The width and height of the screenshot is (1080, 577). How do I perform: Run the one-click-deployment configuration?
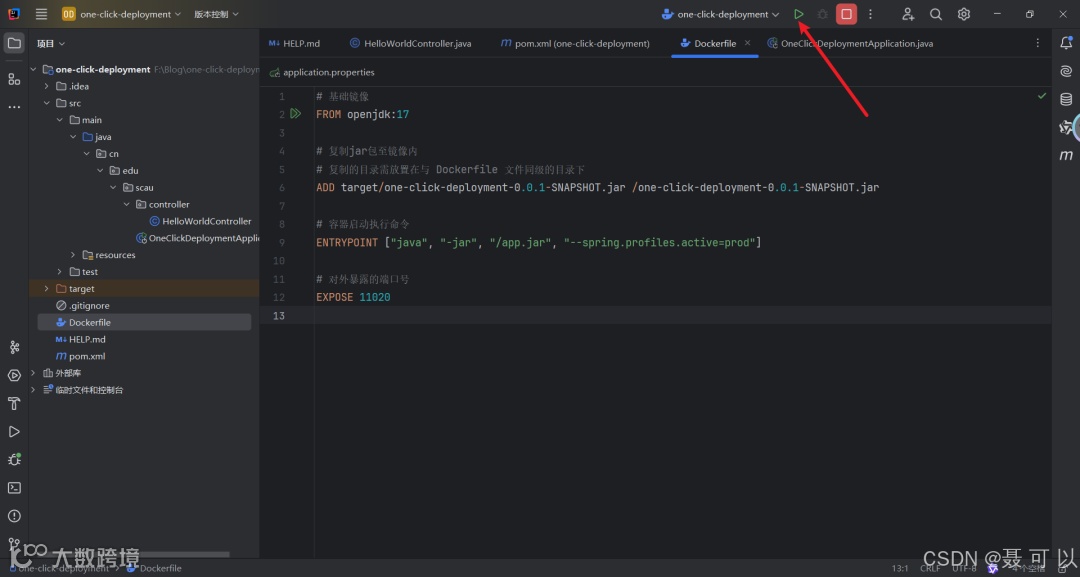(x=798, y=14)
